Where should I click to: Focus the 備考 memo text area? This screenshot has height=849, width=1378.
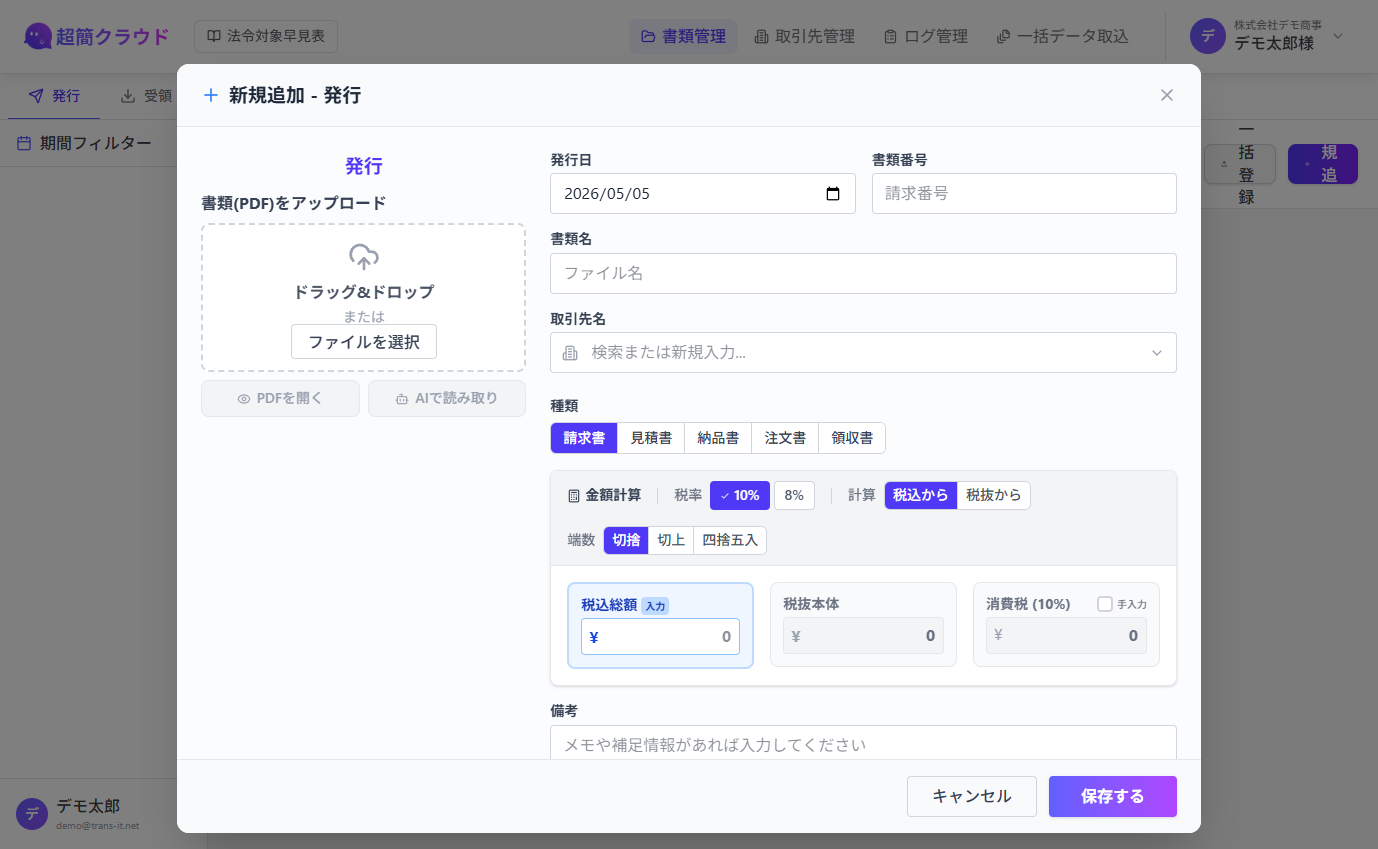863,743
